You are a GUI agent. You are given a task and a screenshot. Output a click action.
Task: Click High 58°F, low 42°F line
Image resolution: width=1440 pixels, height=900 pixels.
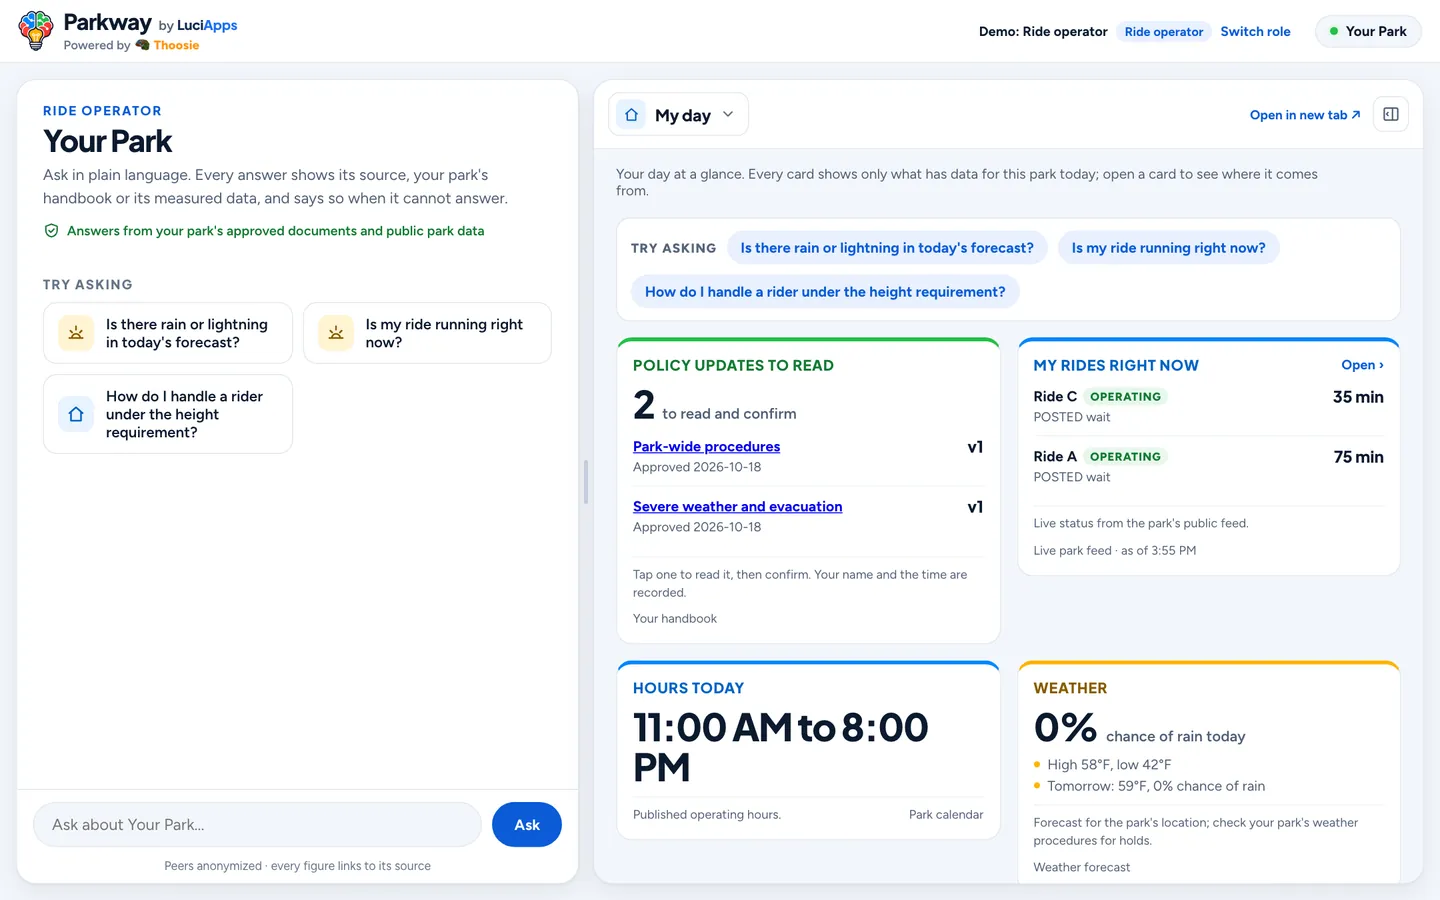[1109, 765]
